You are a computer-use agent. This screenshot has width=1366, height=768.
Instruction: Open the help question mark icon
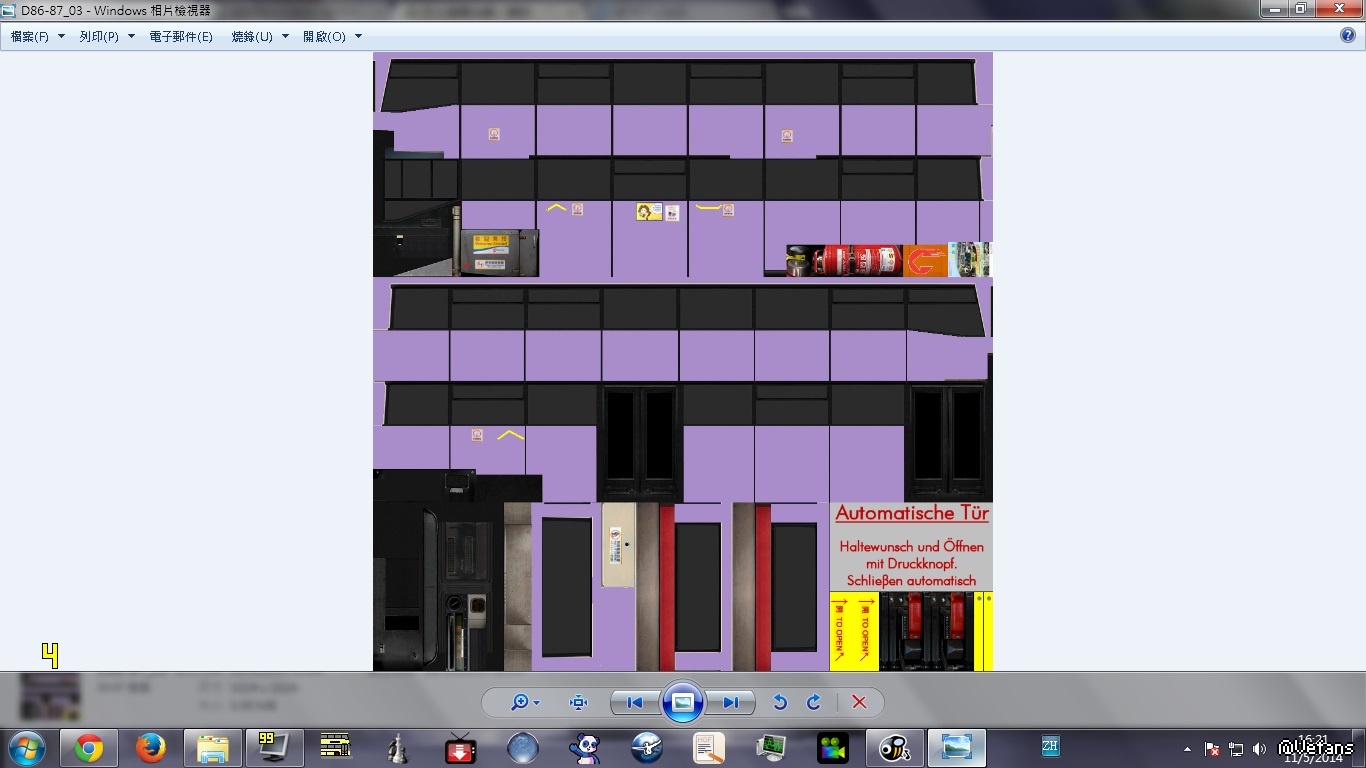tap(1348, 35)
